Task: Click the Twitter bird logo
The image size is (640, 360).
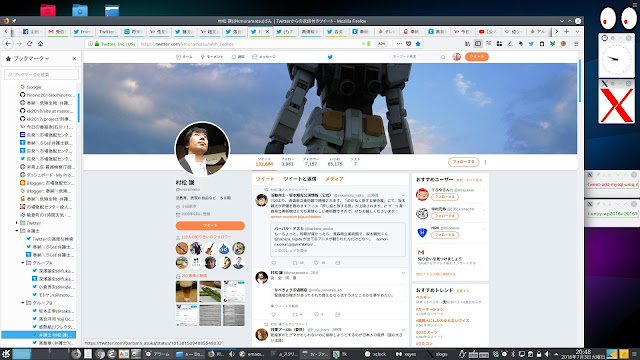Action: point(330,57)
